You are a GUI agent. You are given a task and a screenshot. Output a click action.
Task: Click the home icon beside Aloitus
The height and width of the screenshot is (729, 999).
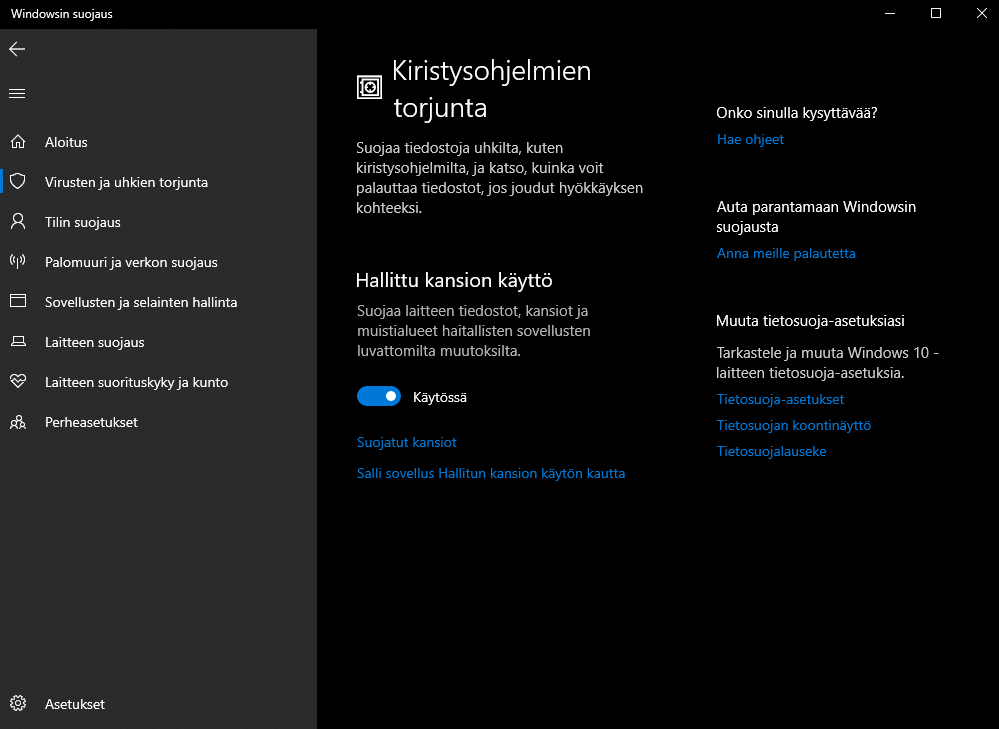pyautogui.click(x=18, y=141)
